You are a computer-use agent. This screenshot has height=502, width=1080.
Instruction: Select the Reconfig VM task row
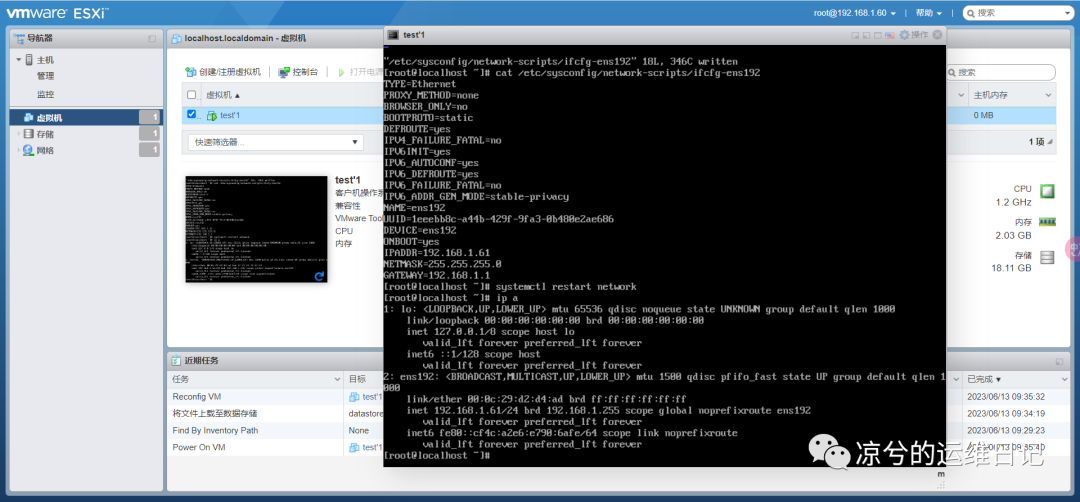(x=196, y=397)
